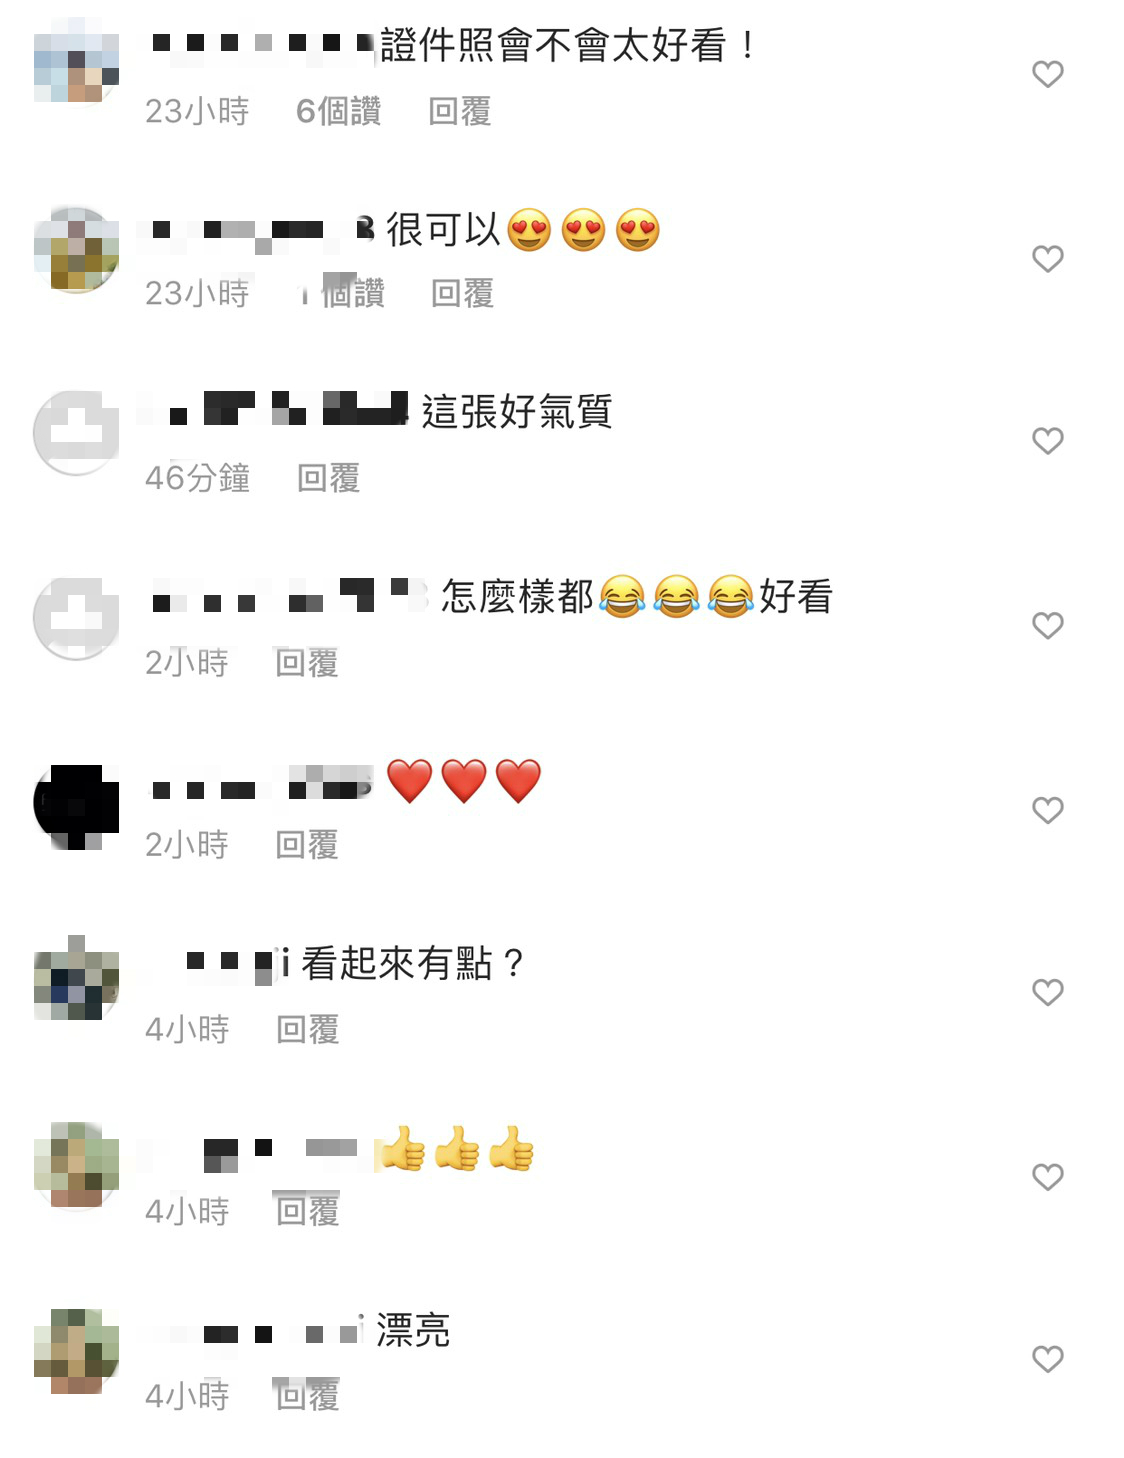Open avatar of 漂亮 commenter
1124x1458 pixels.
tap(76, 1351)
